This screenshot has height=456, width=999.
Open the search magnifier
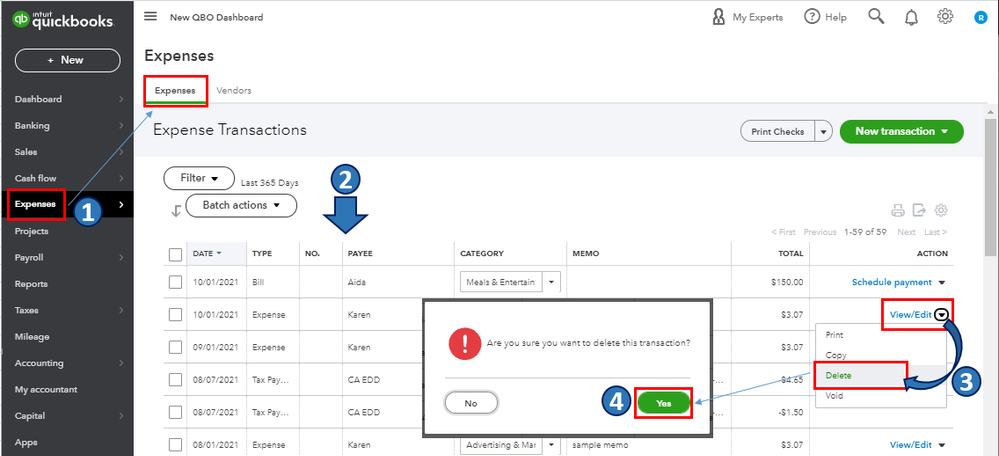click(x=877, y=17)
